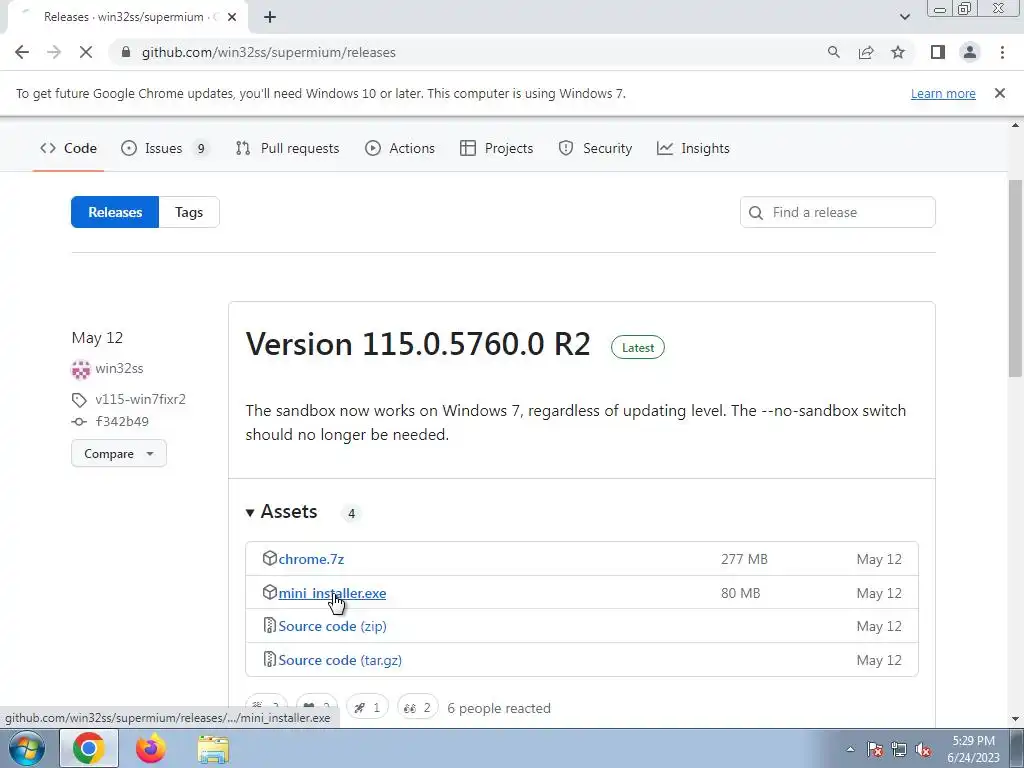Screen dimensions: 1024x768
Task: Click the Action Center flag tray icon
Action: click(875, 749)
